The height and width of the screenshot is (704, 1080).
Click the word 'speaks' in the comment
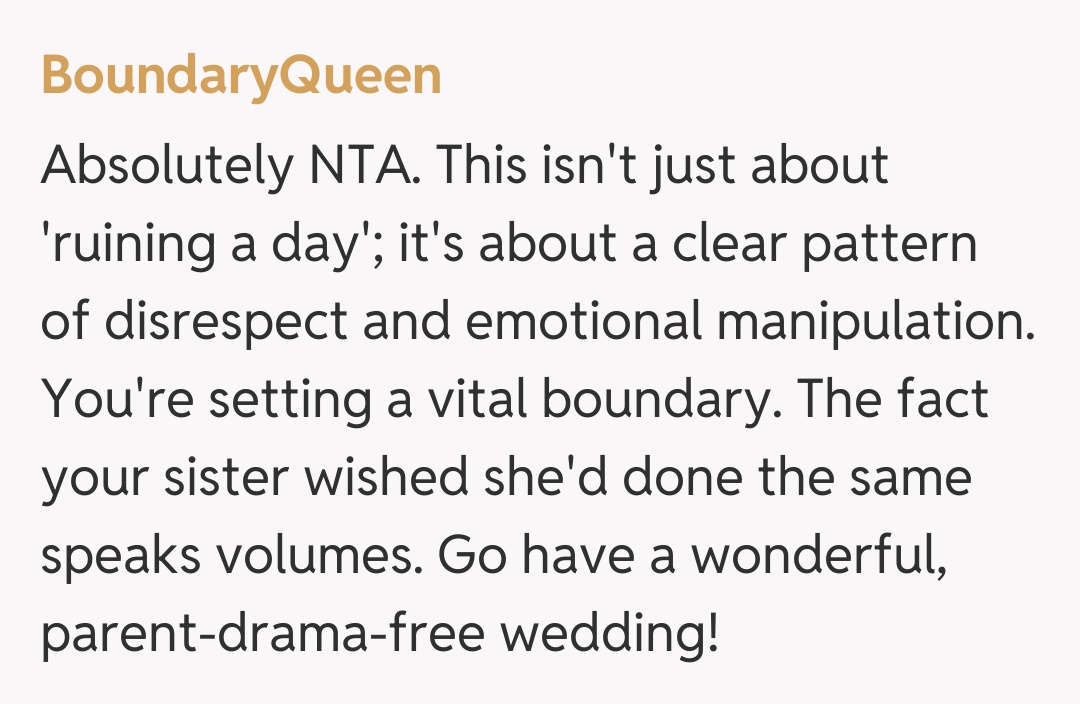tap(123, 556)
